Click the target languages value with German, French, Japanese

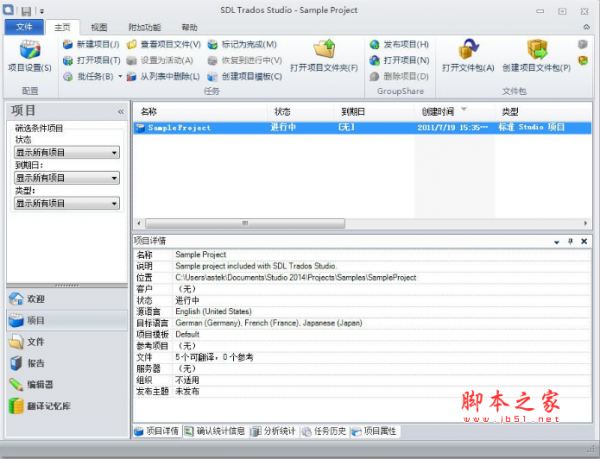tap(269, 323)
